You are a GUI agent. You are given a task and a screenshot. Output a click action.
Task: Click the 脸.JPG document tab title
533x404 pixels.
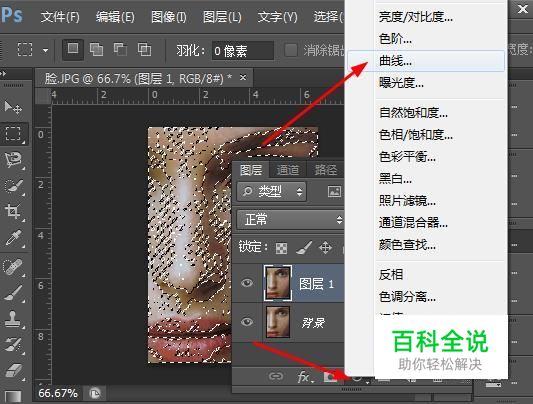tap(138, 79)
